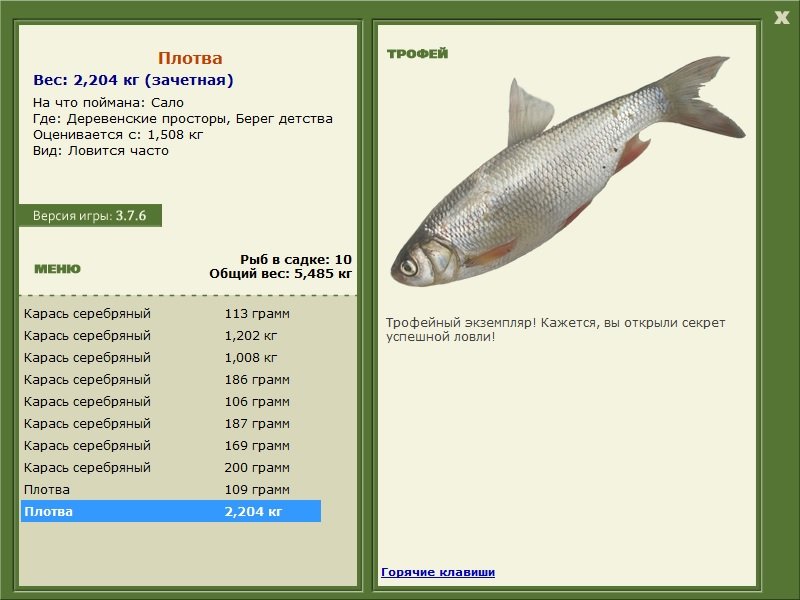800x600 pixels.
Task: Select the Карась серебряный 1,008 кг row
Action: click(171, 358)
